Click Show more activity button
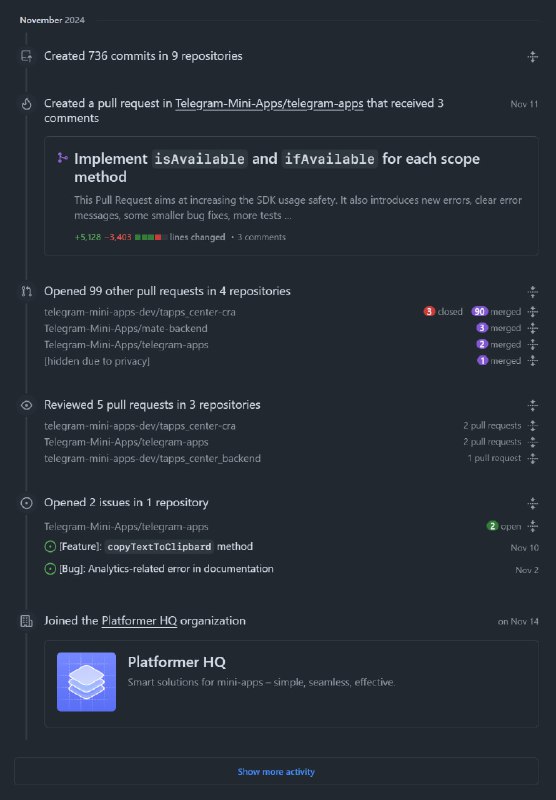 pos(276,771)
